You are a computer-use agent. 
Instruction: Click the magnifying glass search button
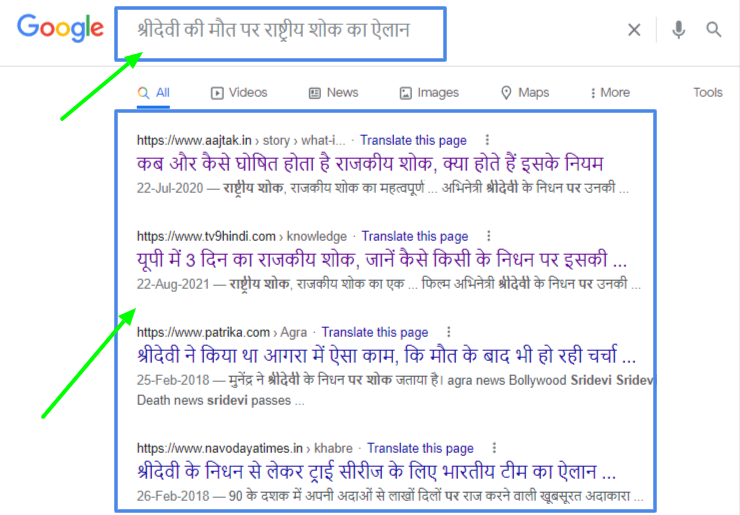[714, 30]
